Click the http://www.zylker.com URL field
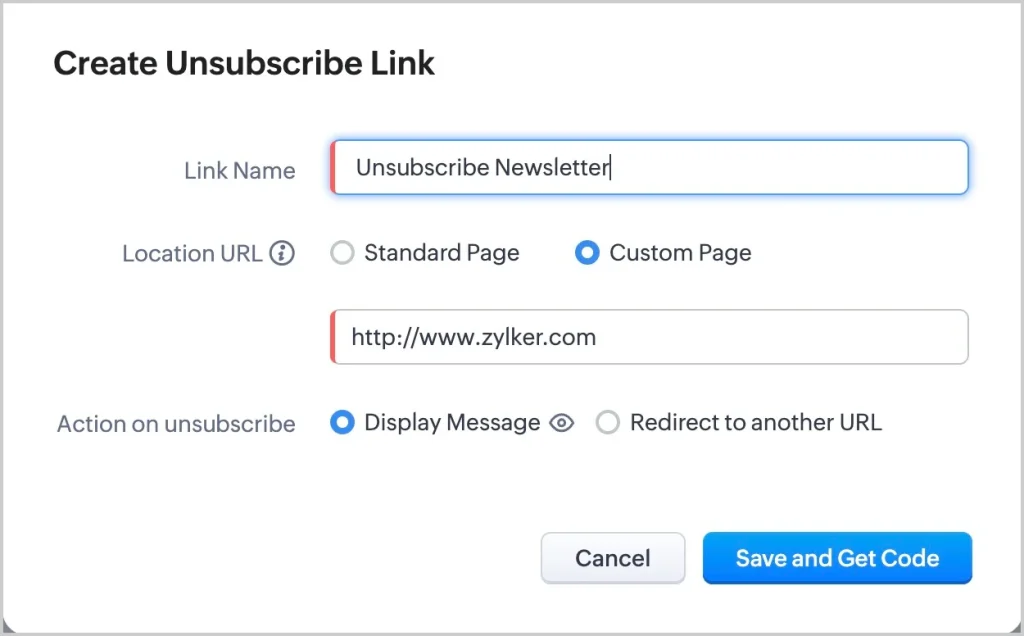This screenshot has height=636, width=1024. [x=650, y=337]
